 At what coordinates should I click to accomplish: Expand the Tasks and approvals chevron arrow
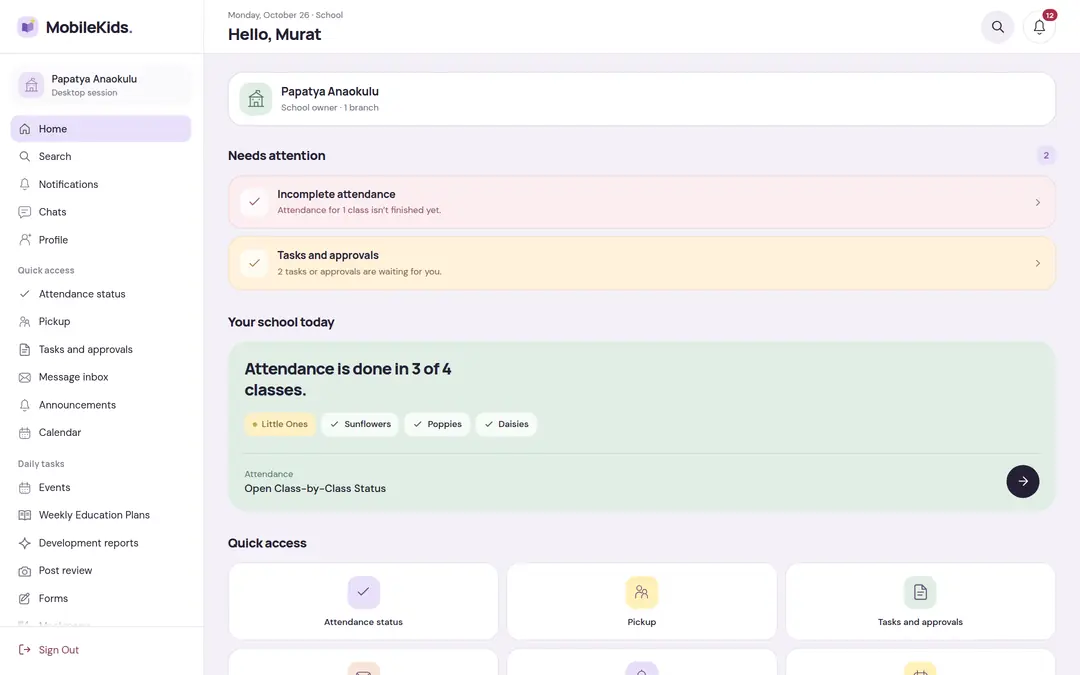[1037, 263]
